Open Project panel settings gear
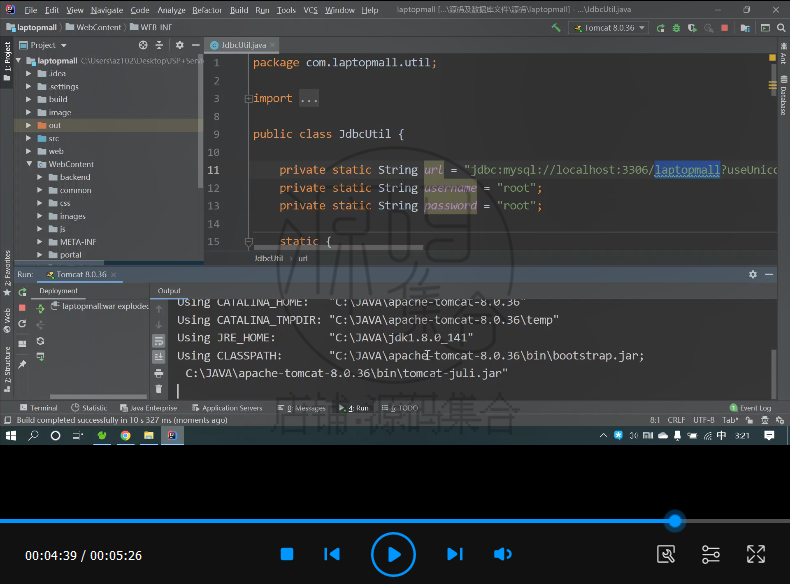 click(x=179, y=45)
